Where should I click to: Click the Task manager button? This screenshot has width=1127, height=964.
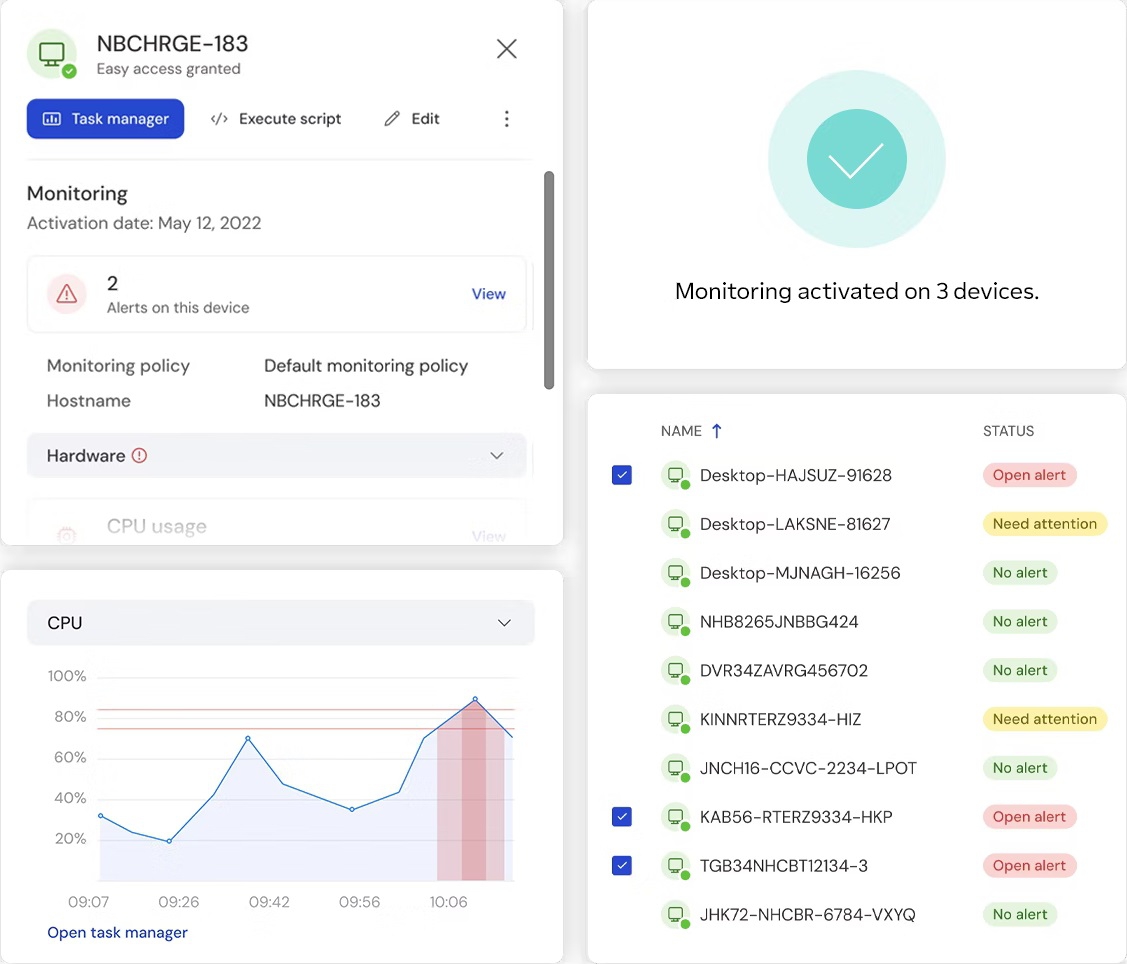(x=106, y=119)
